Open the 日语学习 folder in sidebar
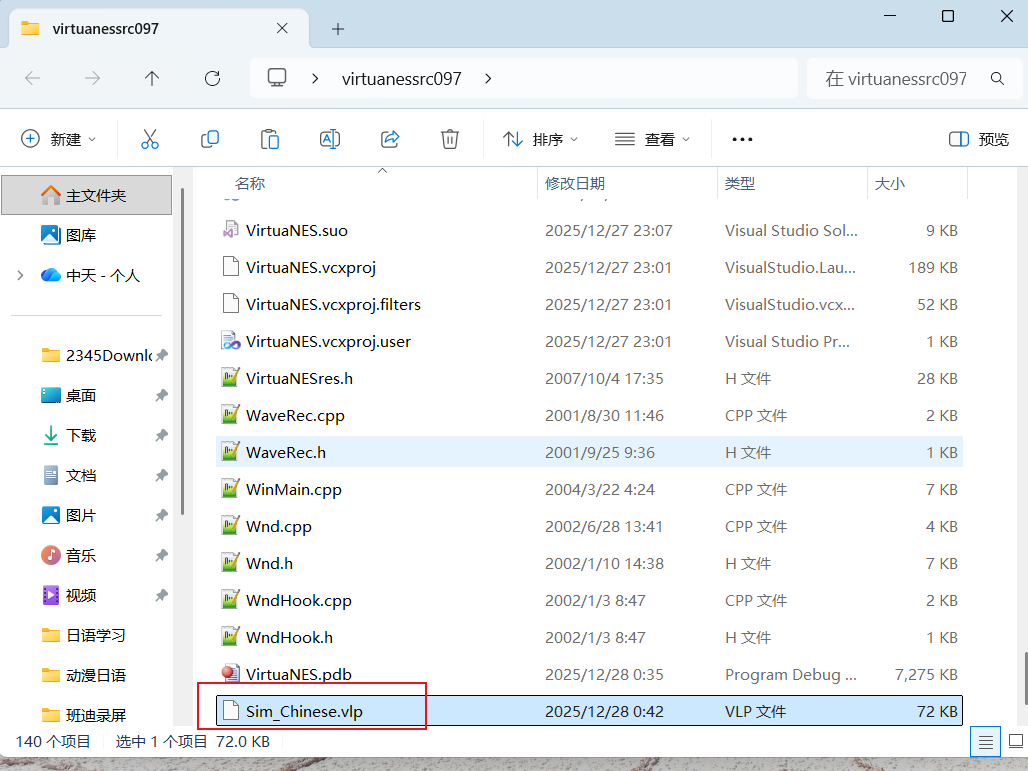 pos(83,635)
